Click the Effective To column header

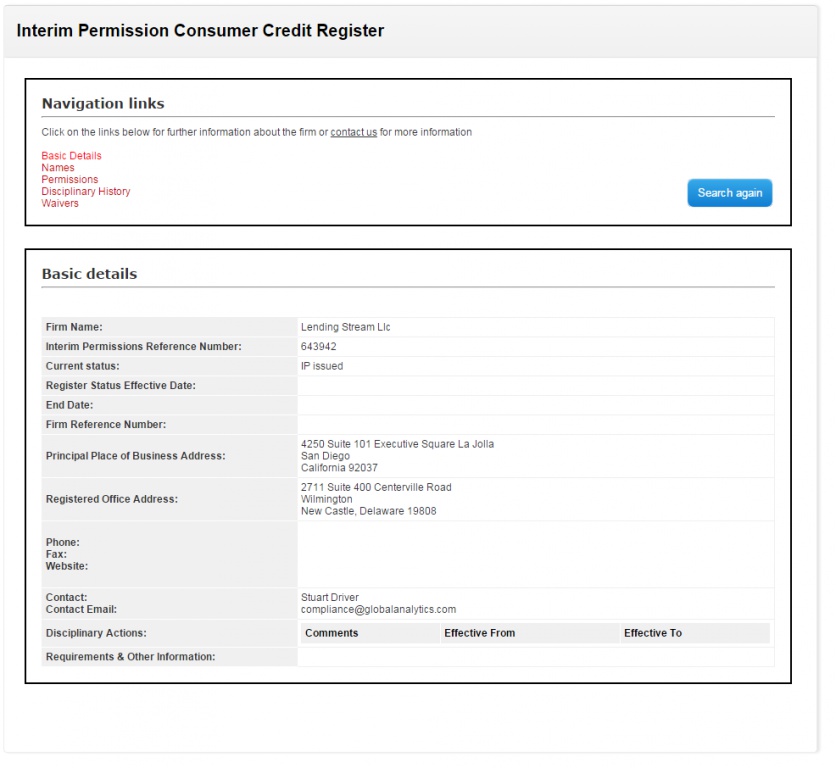652,633
